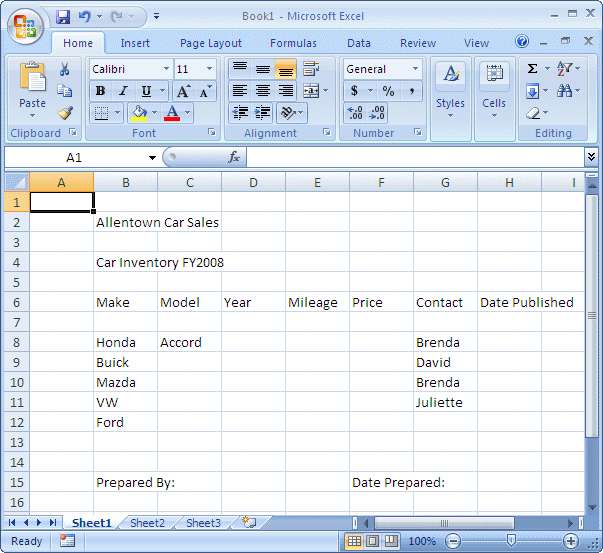Image resolution: width=603 pixels, height=553 pixels.
Task: Toggle Underline formatting
Action: 146,91
